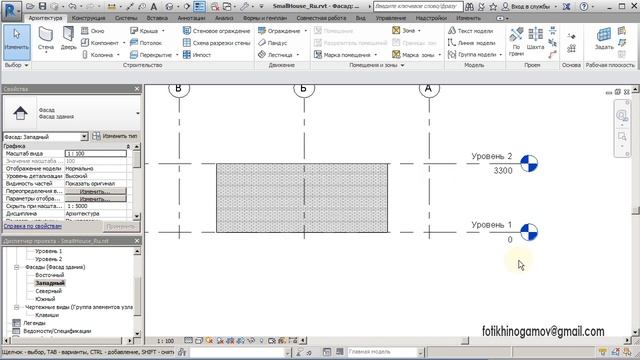640x360 pixels.
Task: Open the Компонент dropdown arrow
Action: click(x=124, y=43)
